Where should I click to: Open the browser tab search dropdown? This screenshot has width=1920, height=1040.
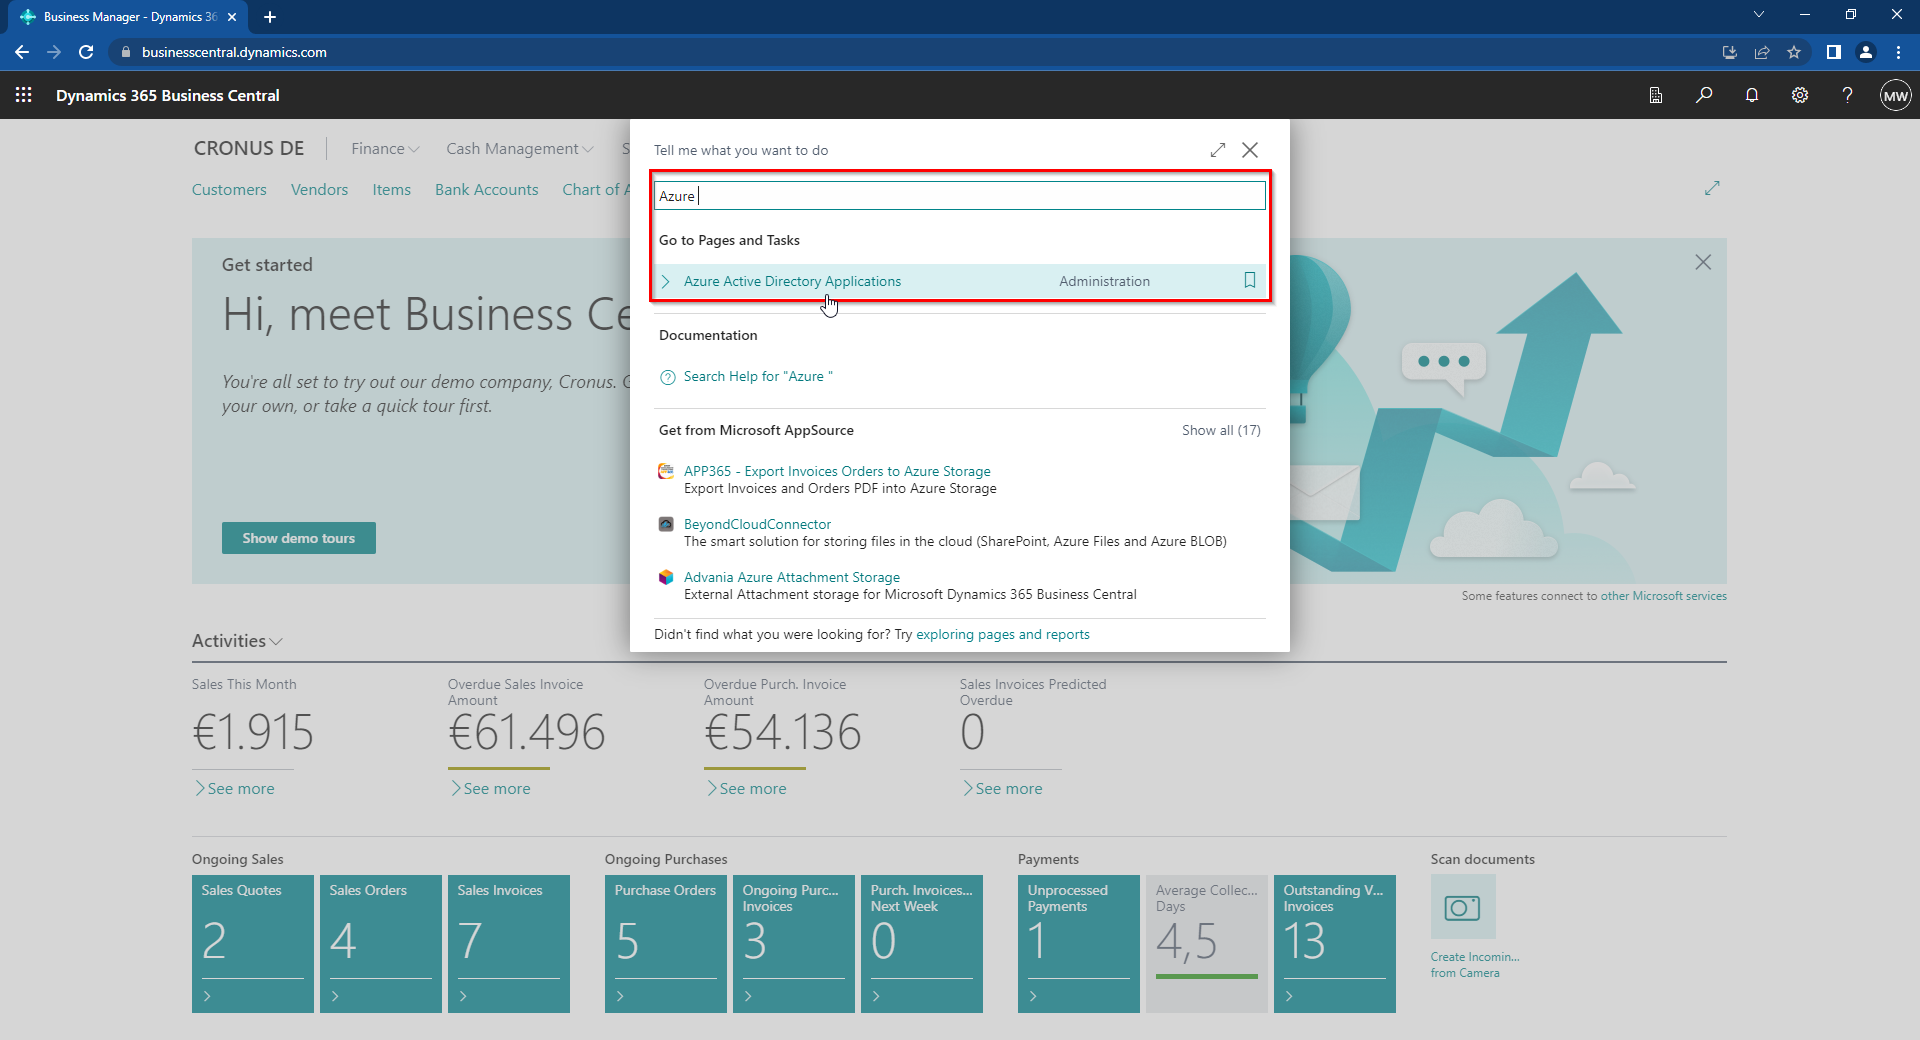coord(1759,15)
